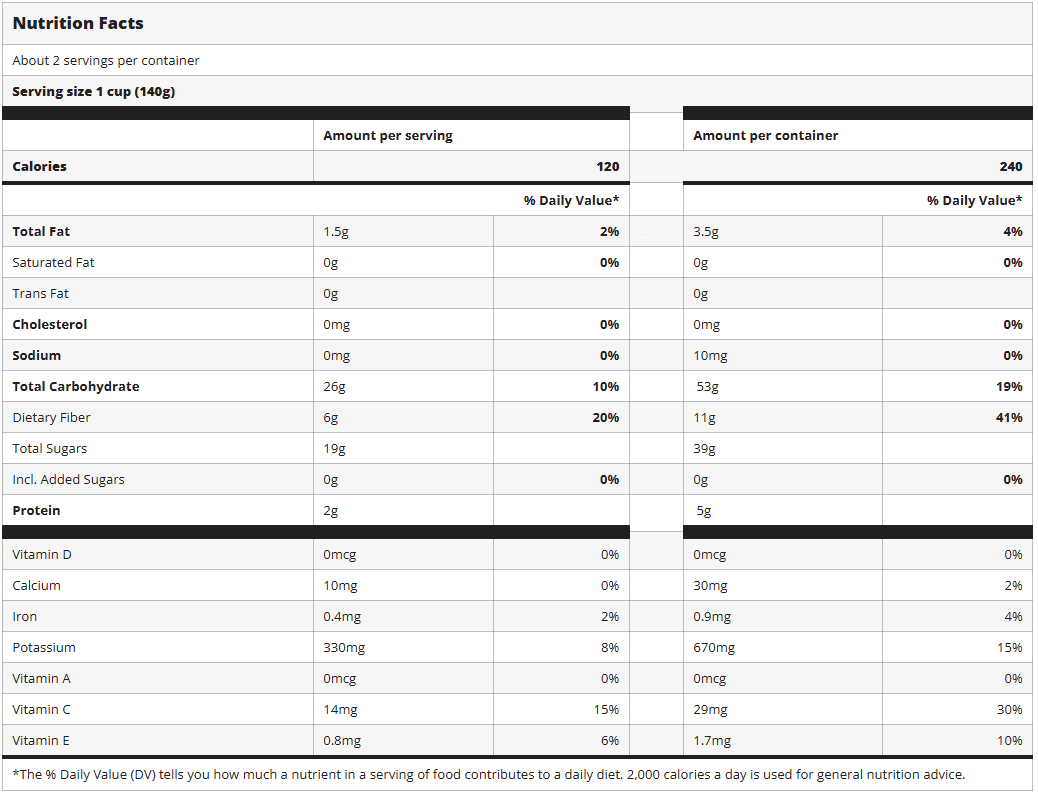Click the Nutrition Facts heading
Image resolution: width=1038 pixels, height=798 pixels.
[78, 23]
